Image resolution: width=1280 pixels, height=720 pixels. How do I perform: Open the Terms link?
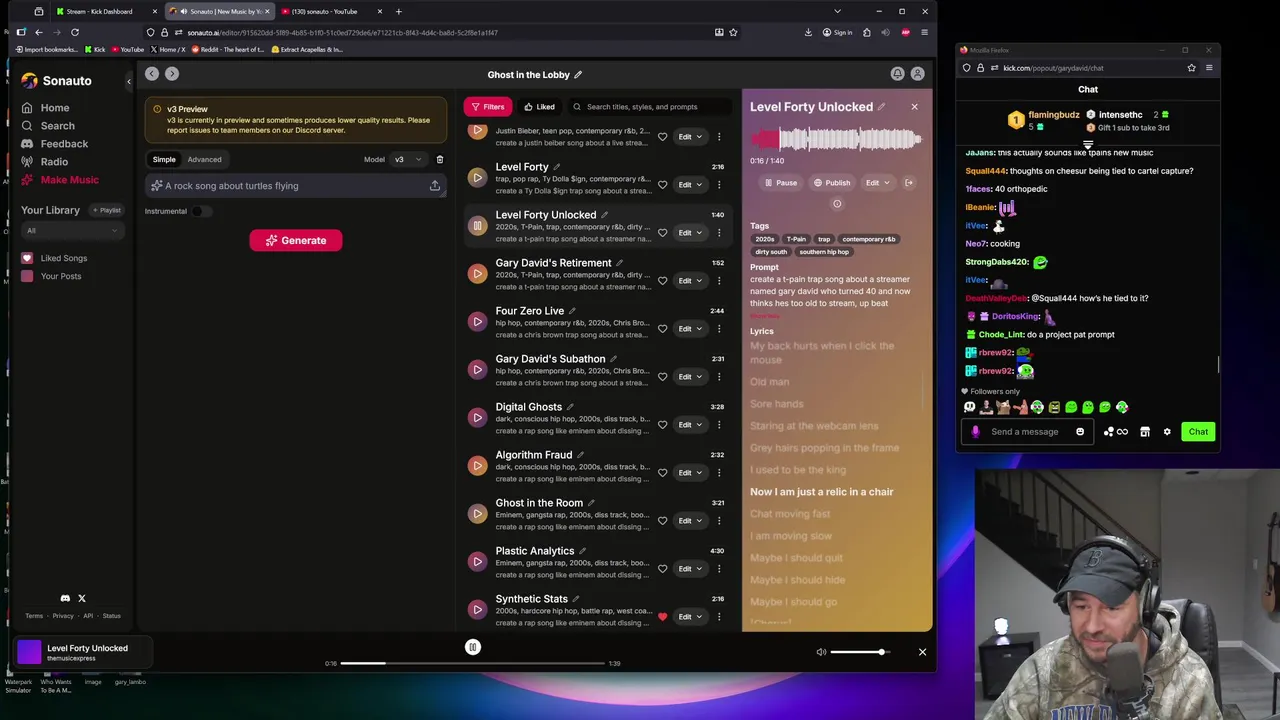pos(34,616)
